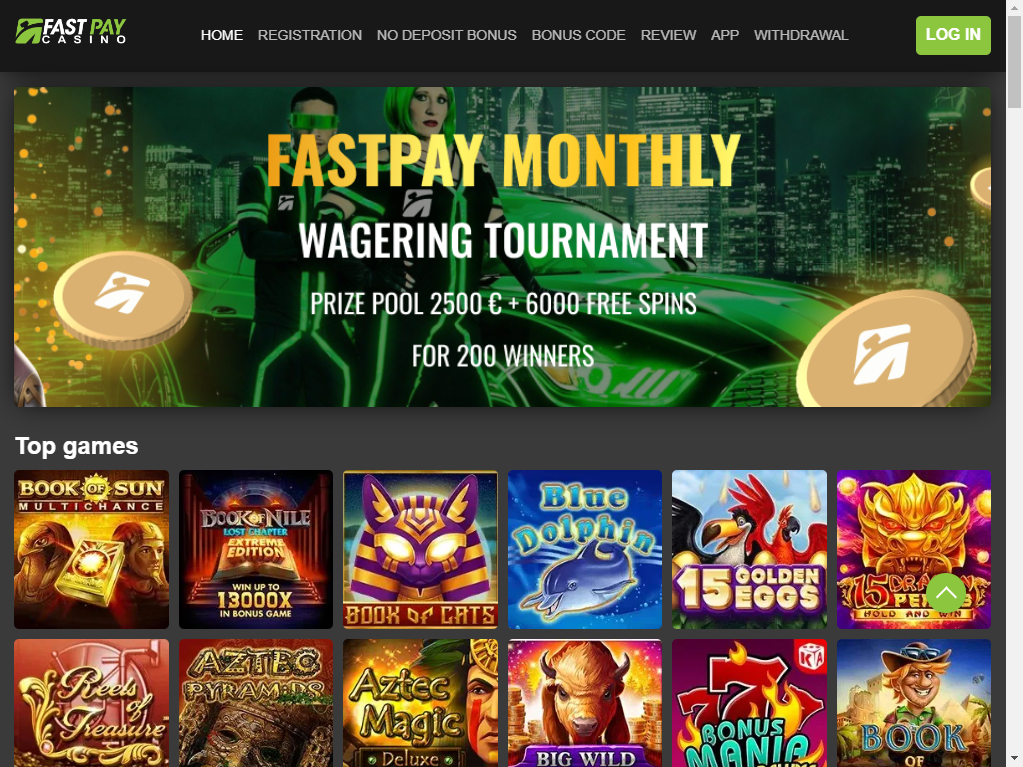The width and height of the screenshot is (1023, 767).
Task: Click the Fastpay Monthly Wagering Tournament banner
Action: [502, 247]
